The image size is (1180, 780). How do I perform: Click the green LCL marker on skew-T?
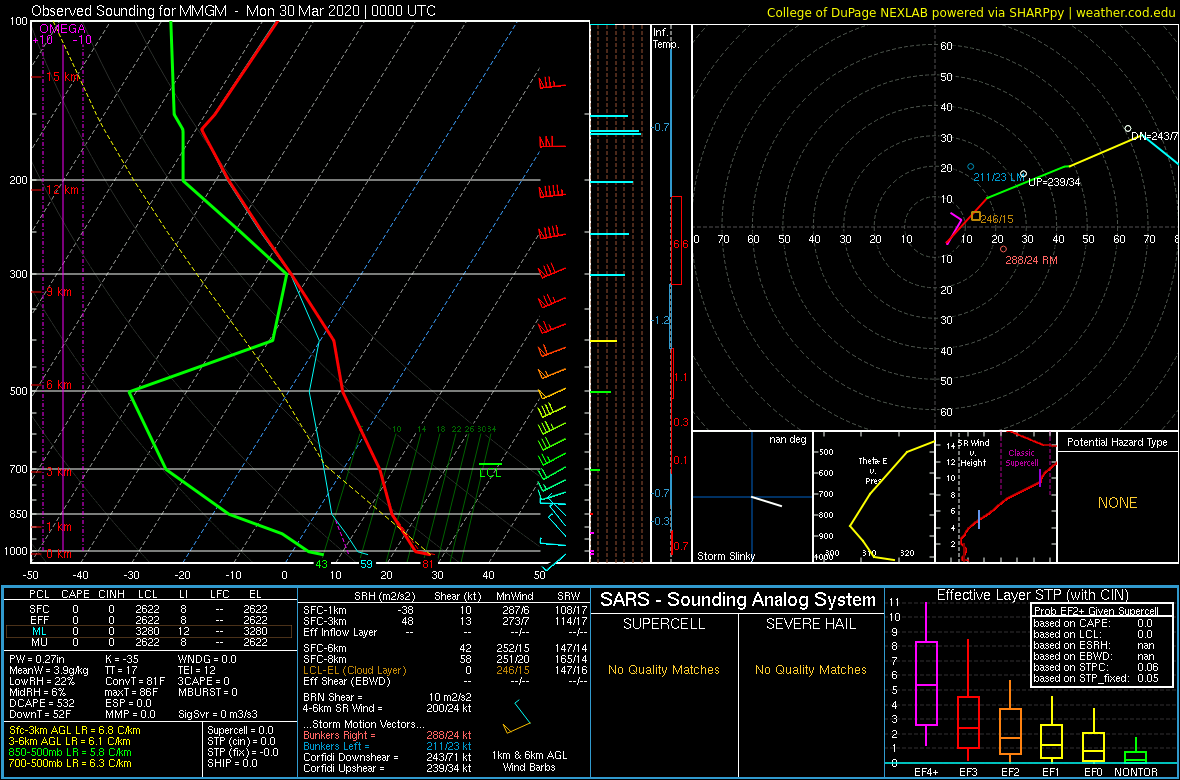click(x=490, y=469)
